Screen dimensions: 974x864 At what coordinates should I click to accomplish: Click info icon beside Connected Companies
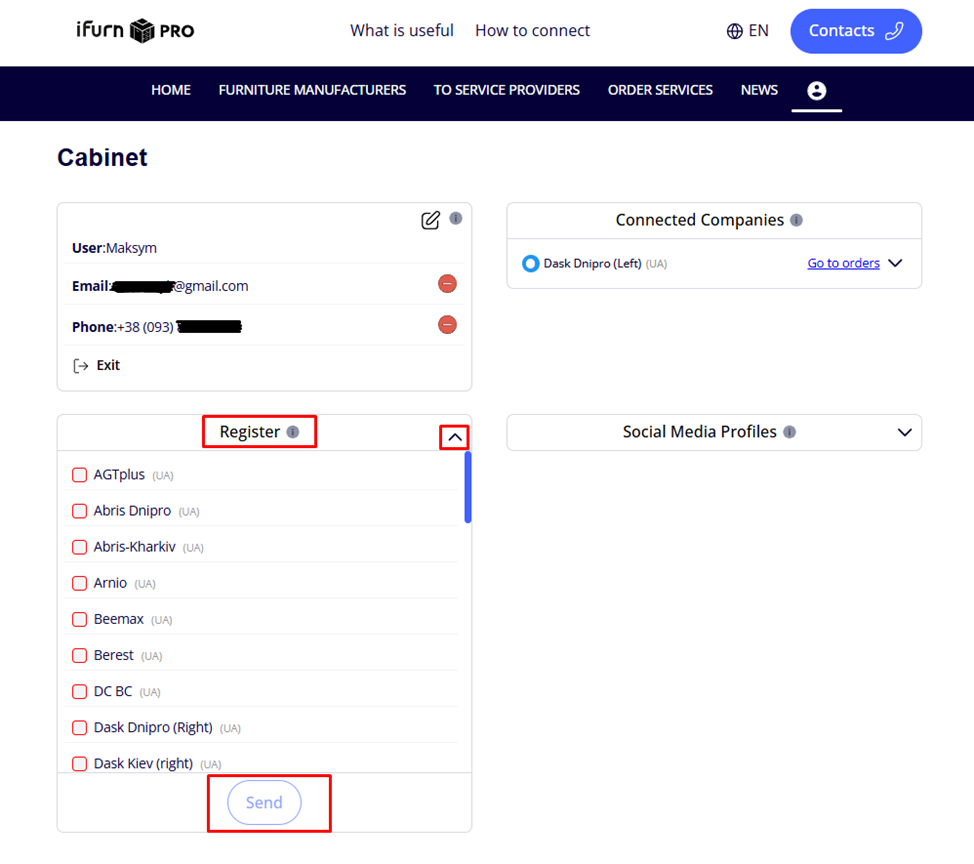point(796,220)
